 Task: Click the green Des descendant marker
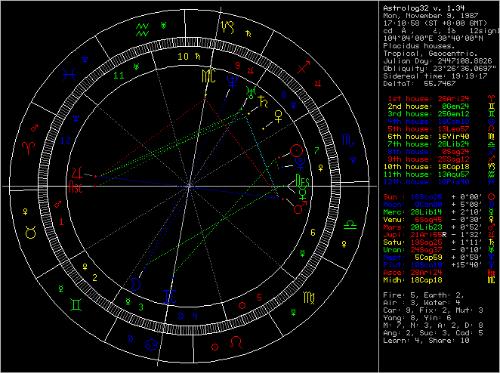[303, 181]
